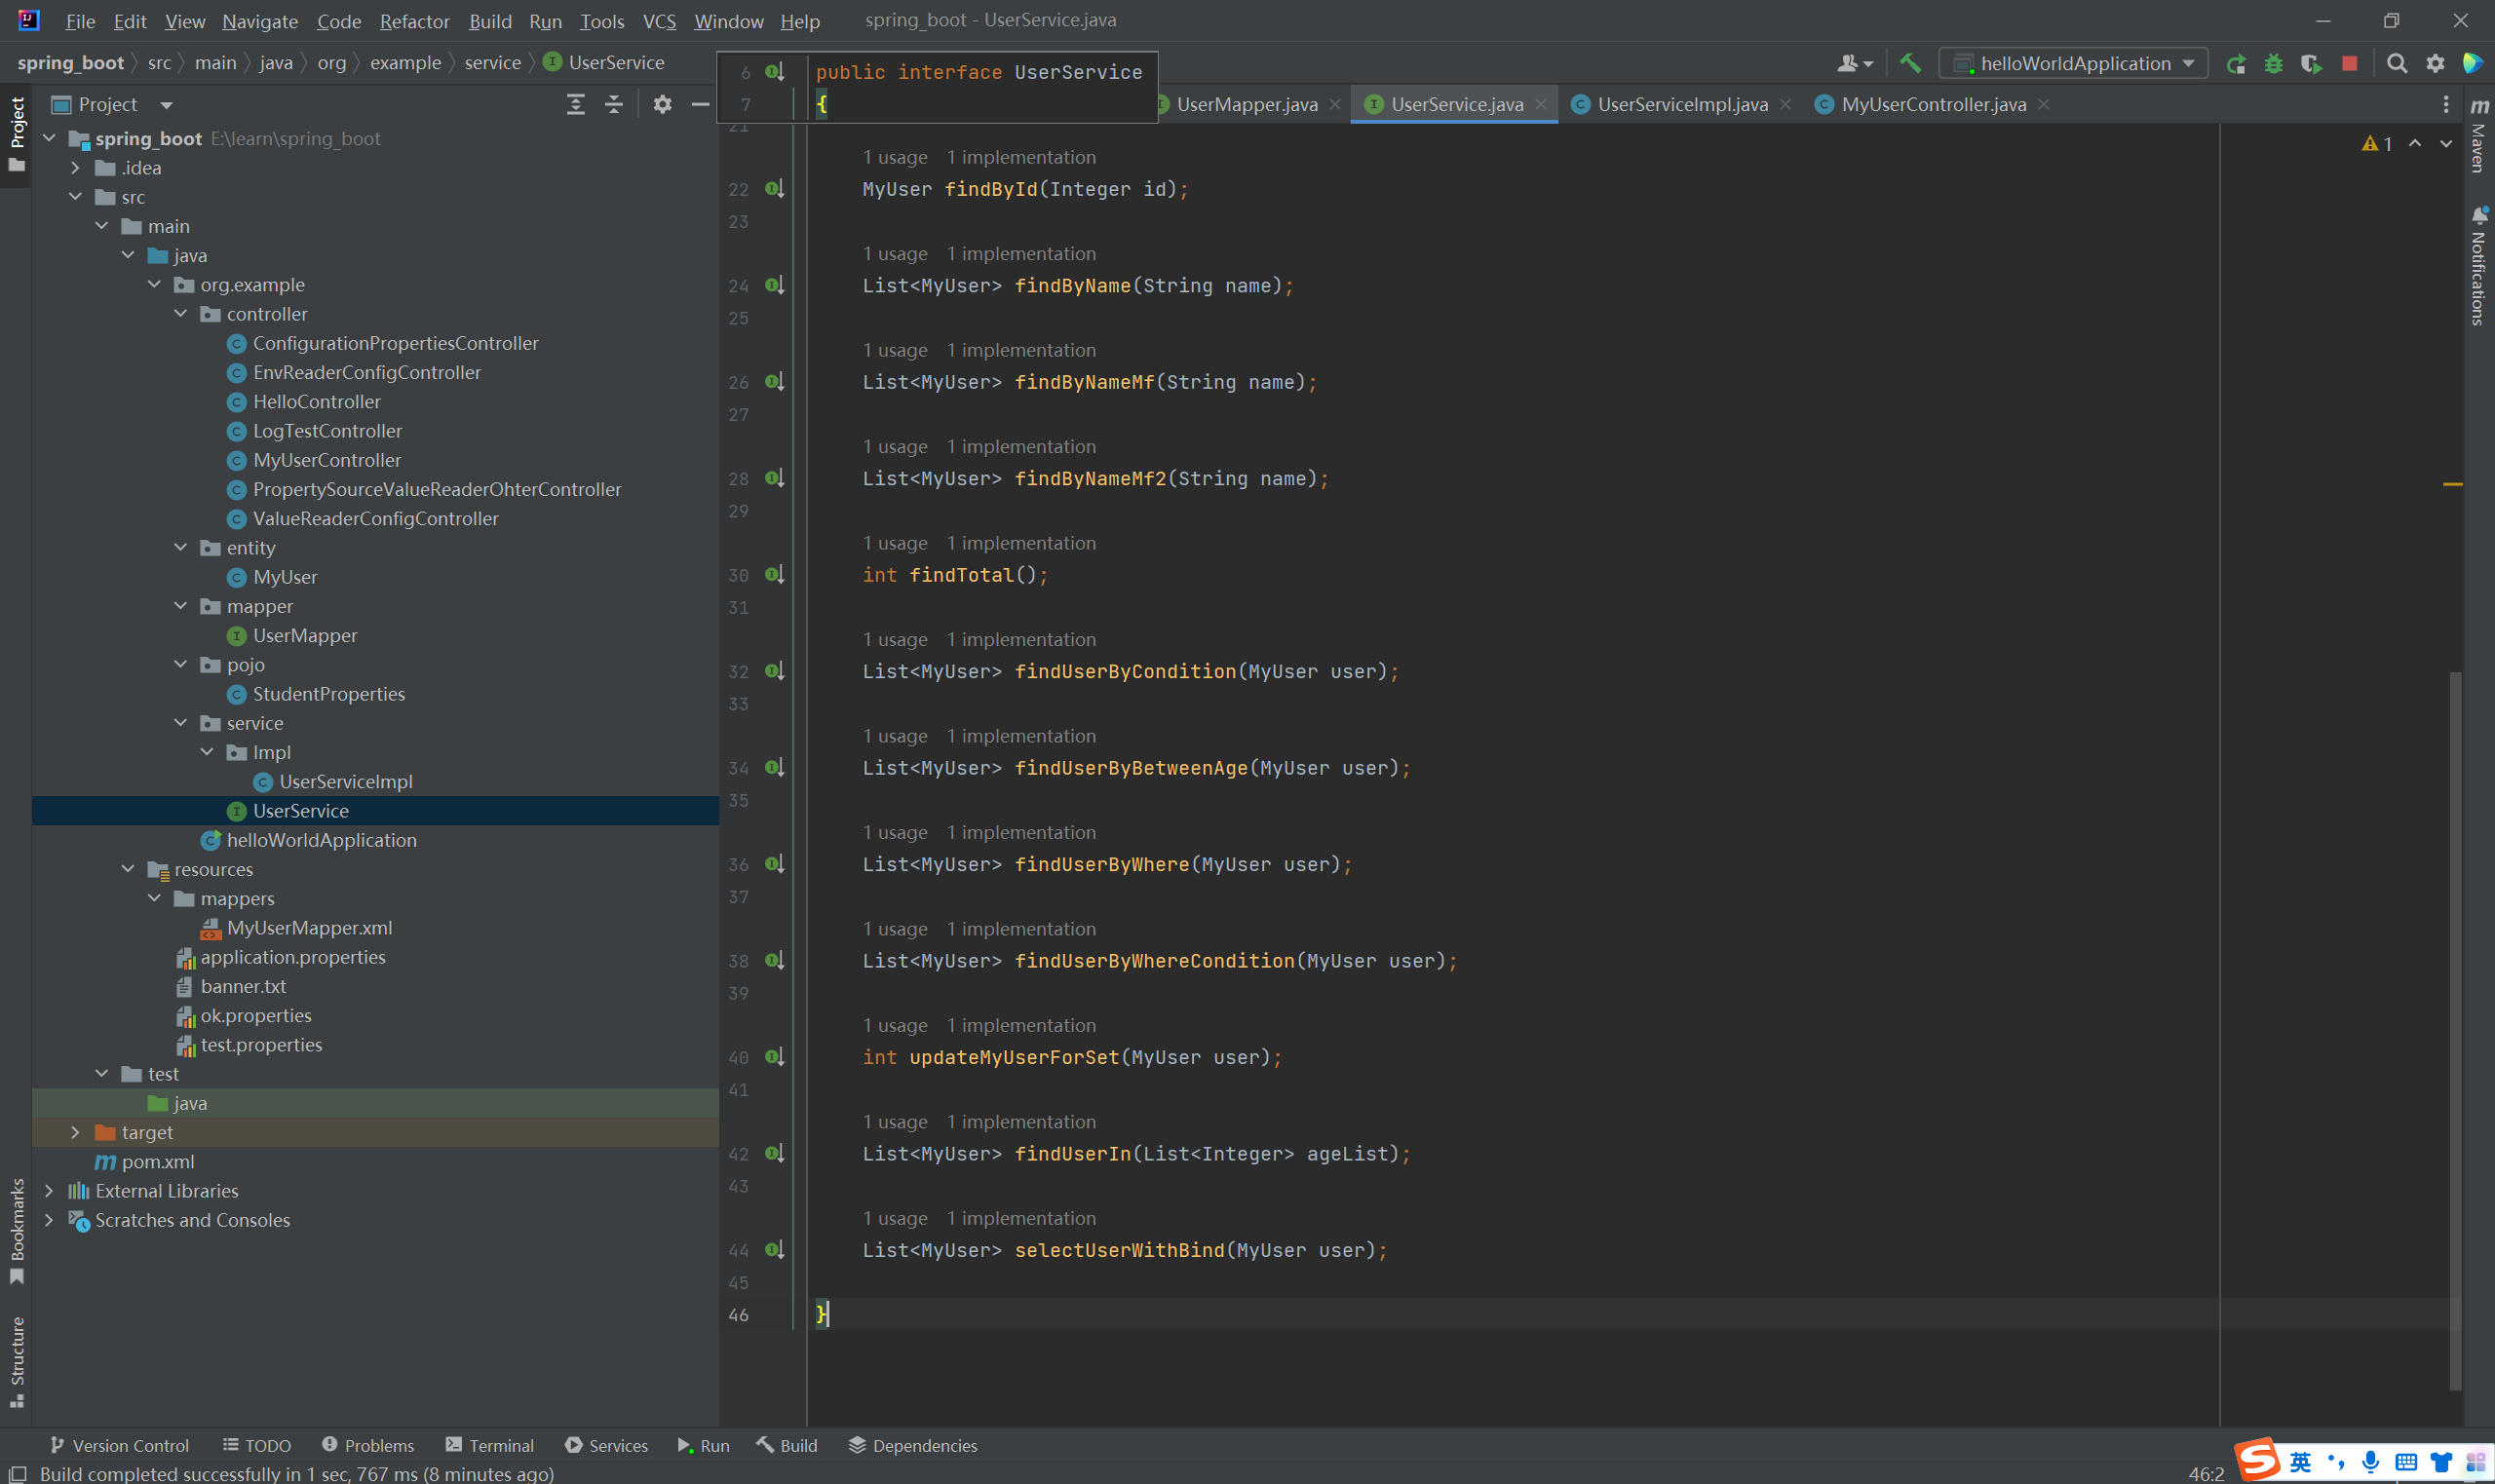Collapse the controller package node

[181, 314]
